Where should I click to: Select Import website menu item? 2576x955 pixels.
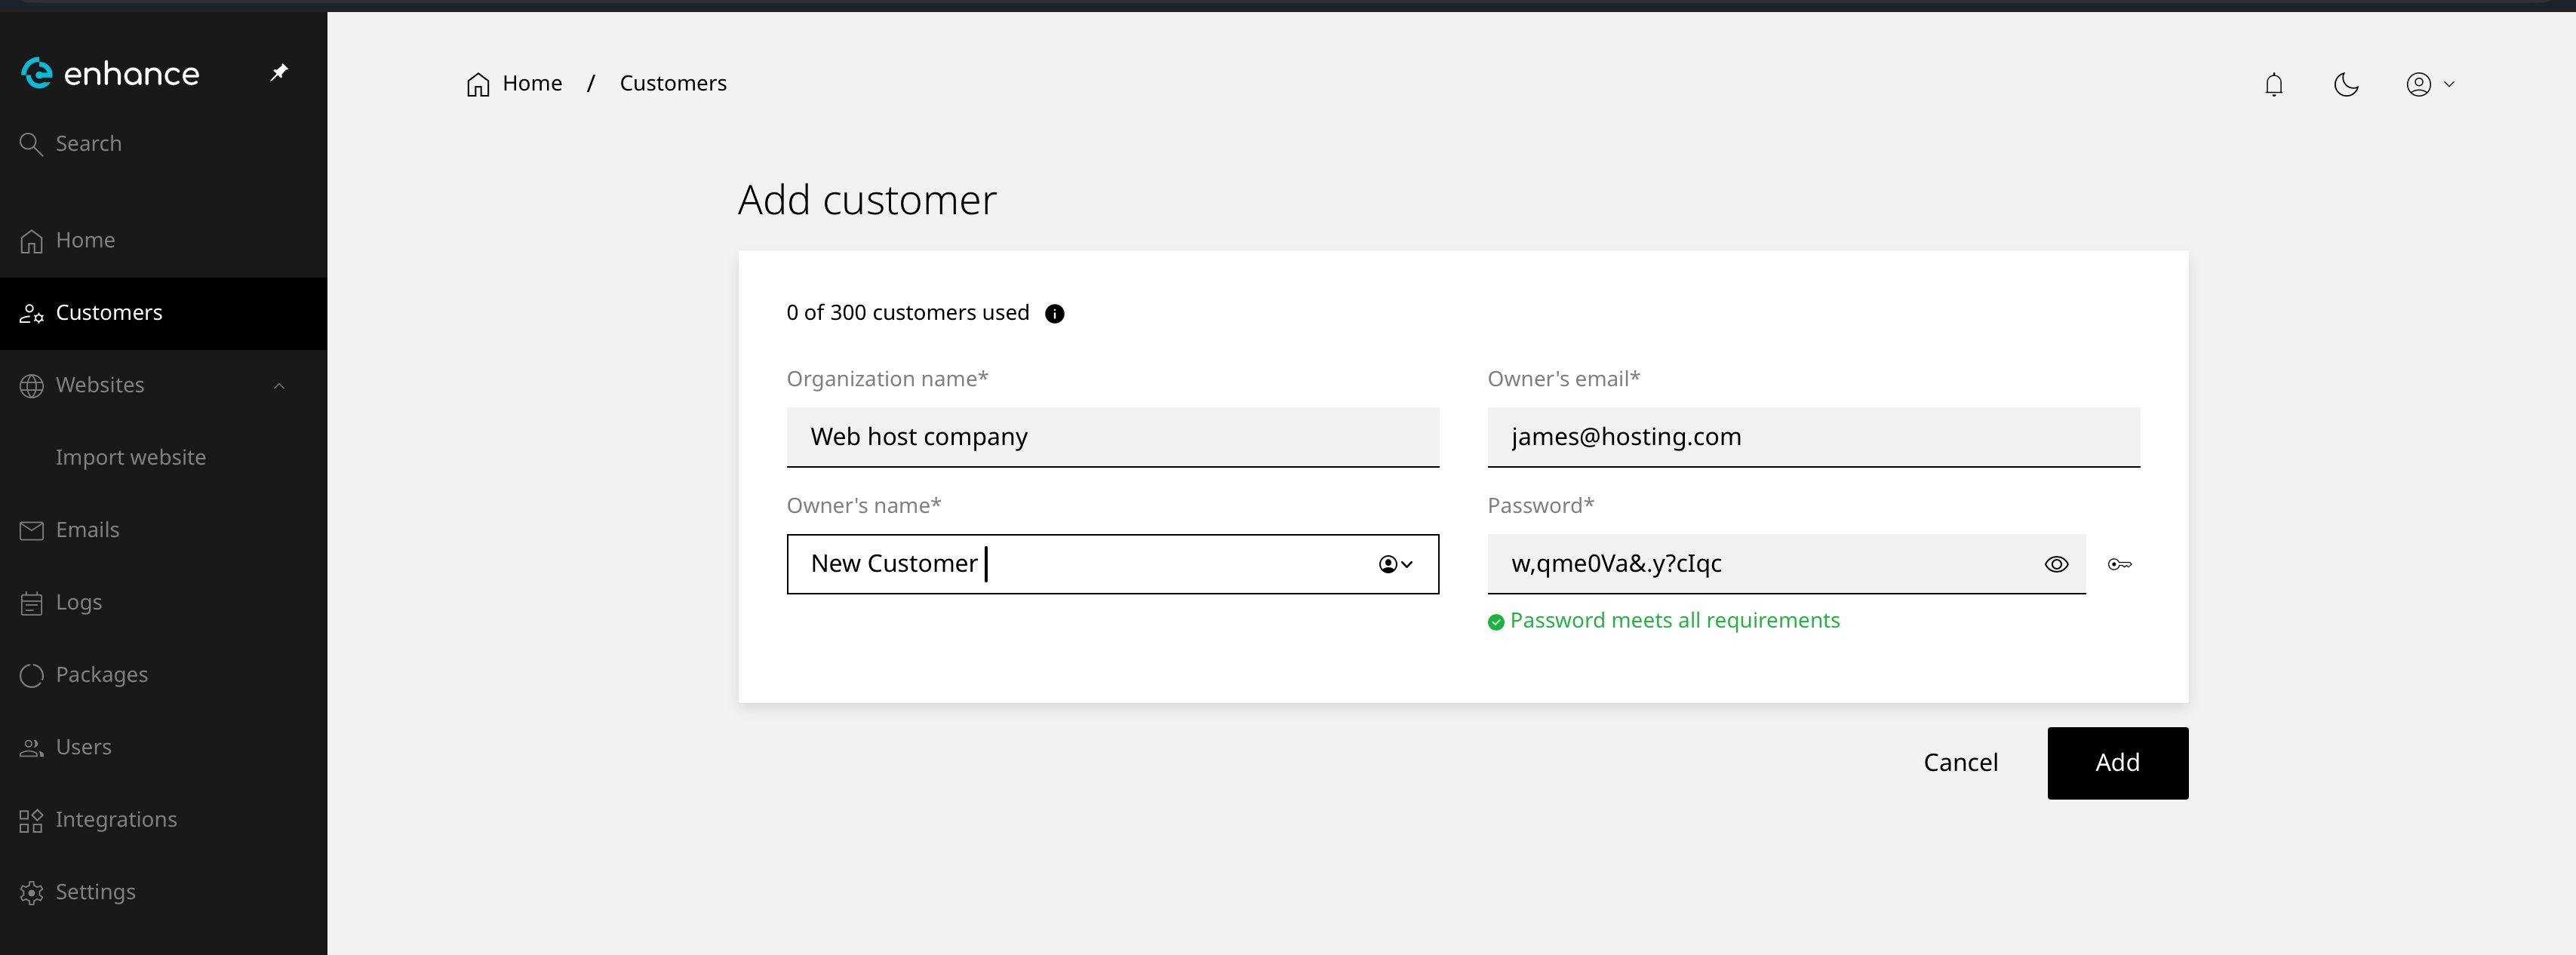tap(130, 458)
